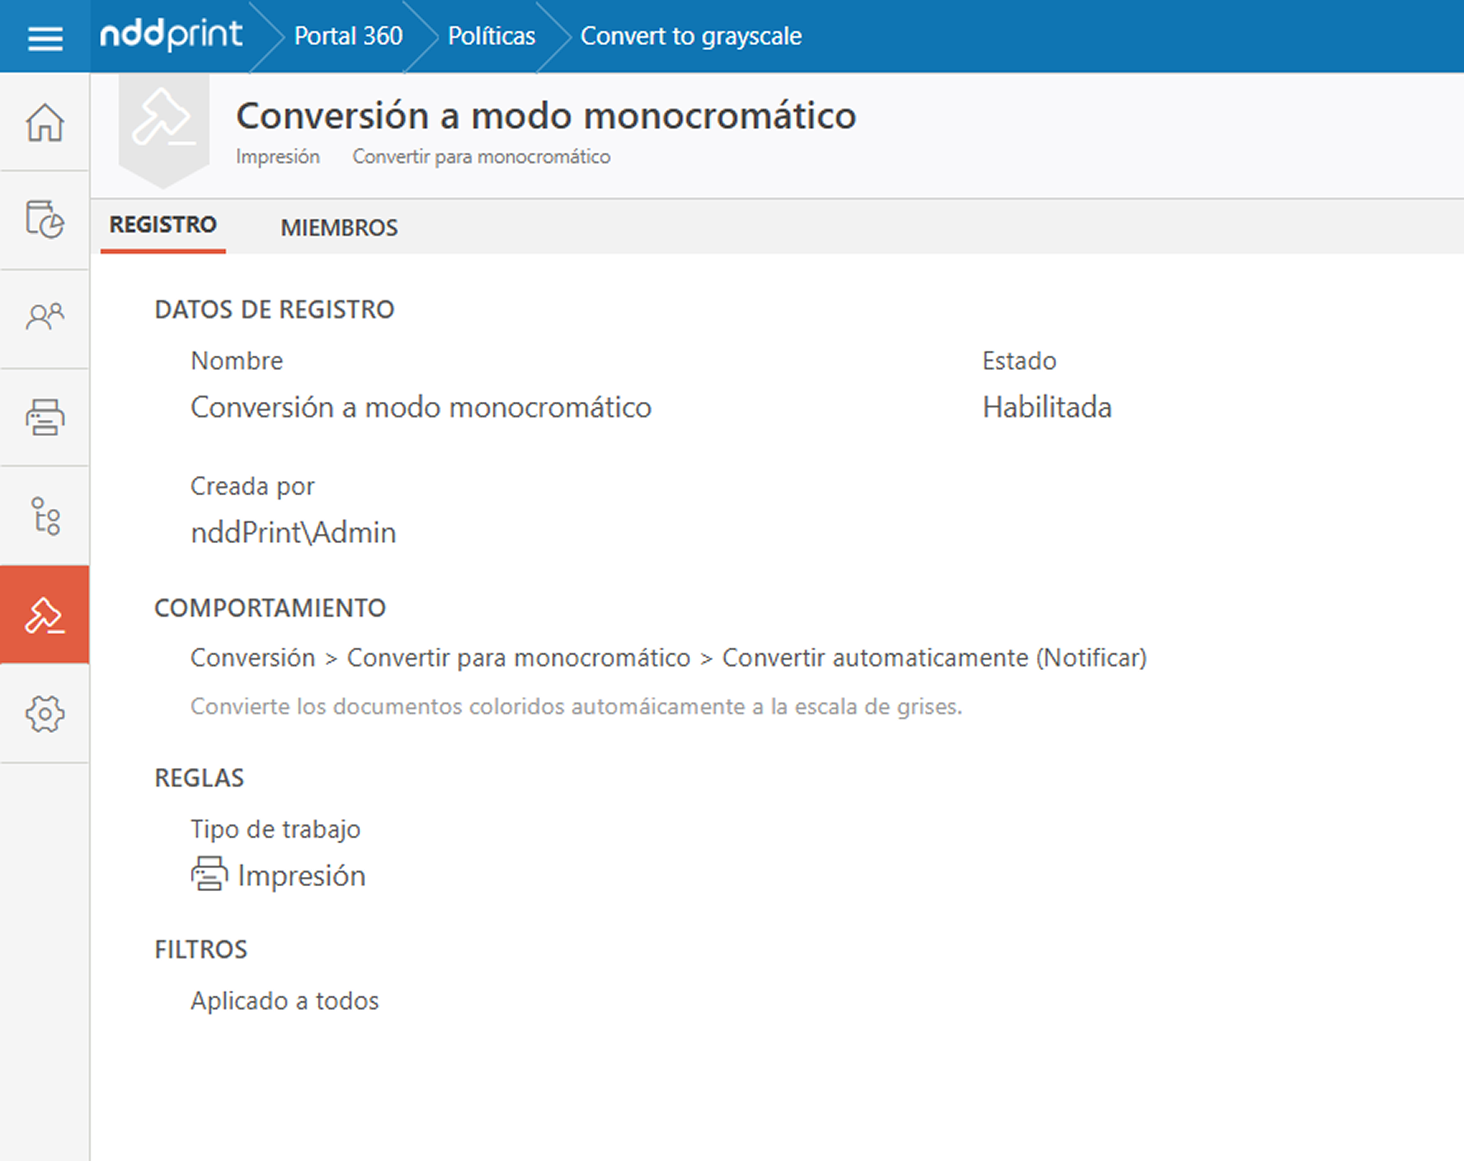Screen dimensions: 1464x1161
Task: Open the hamburger menu
Action: tap(45, 37)
